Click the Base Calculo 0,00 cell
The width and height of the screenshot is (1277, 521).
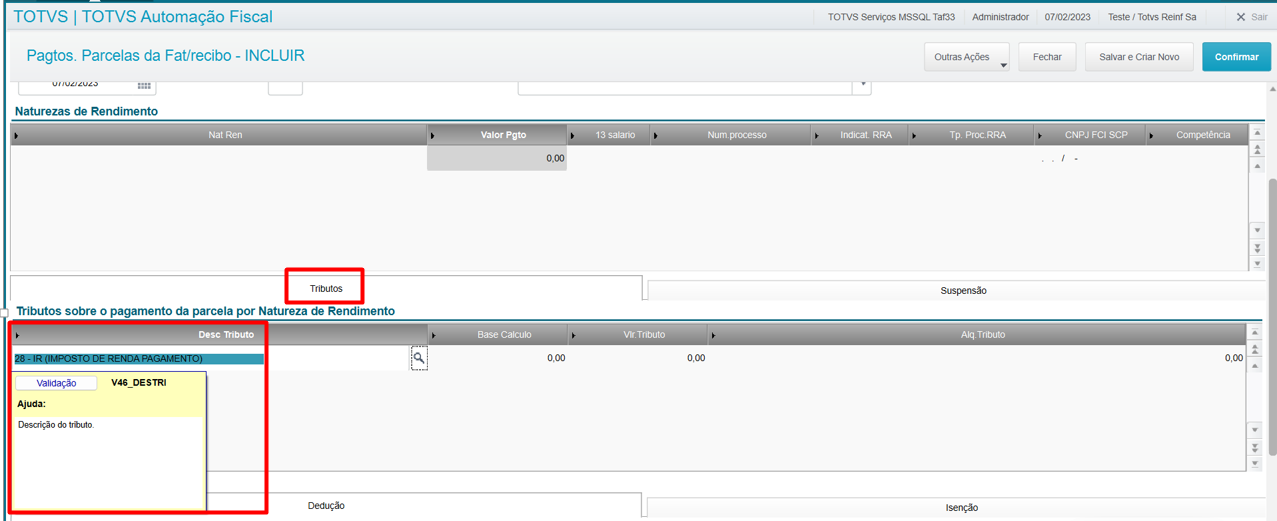pos(497,358)
